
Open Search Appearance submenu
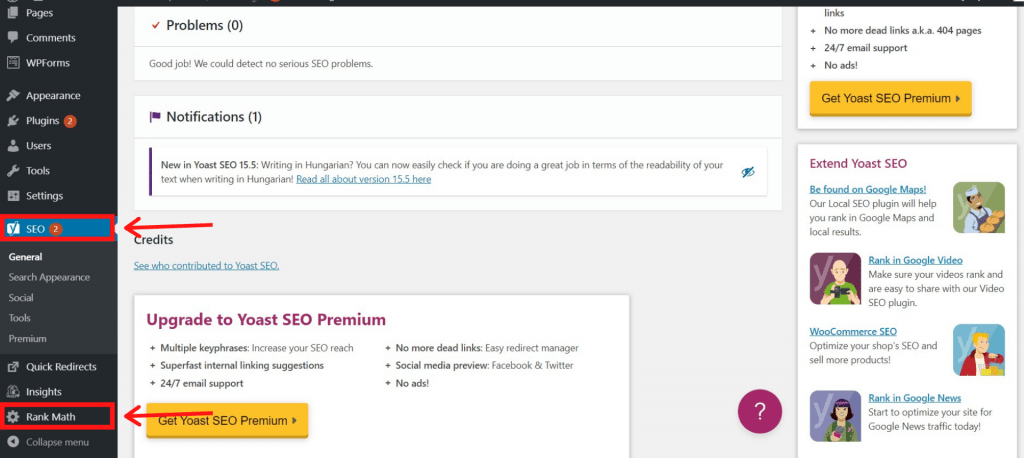49,277
